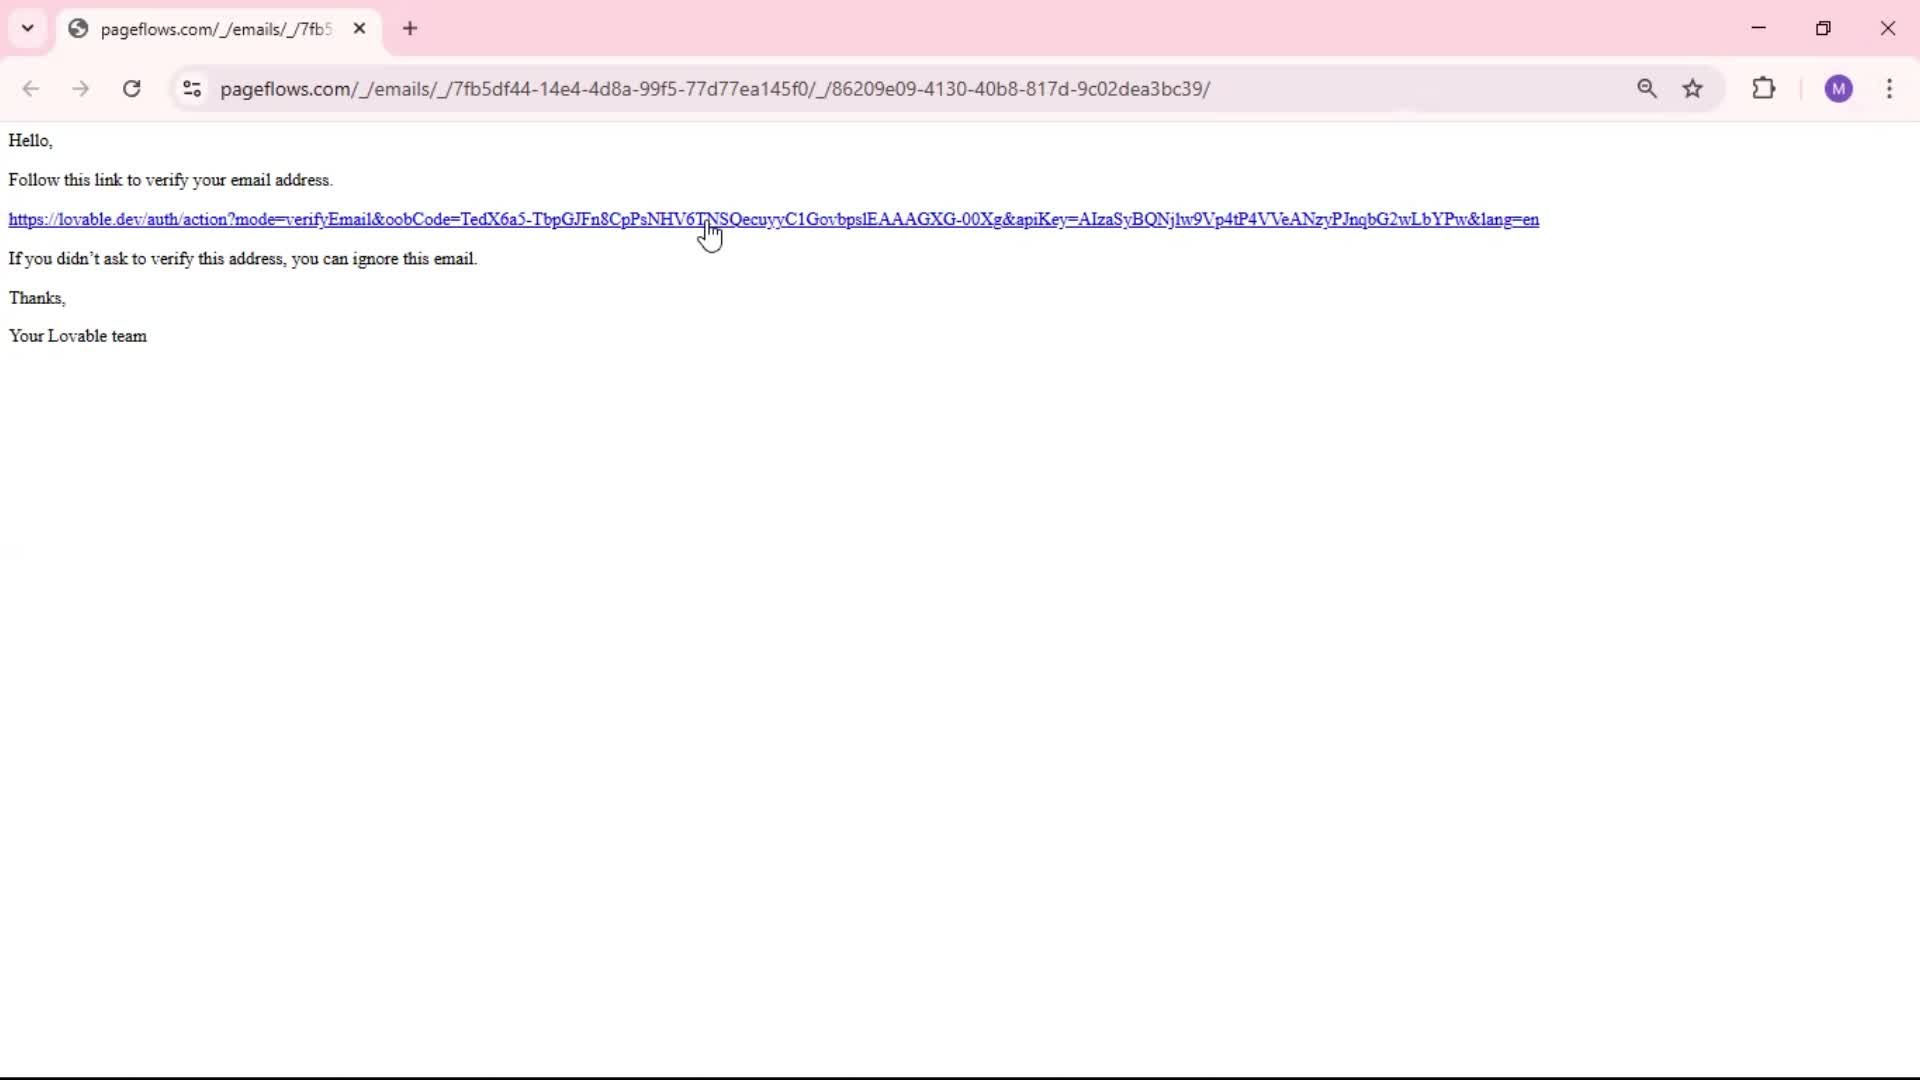Image resolution: width=1920 pixels, height=1080 pixels.
Task: Minimize the browser window
Action: pos(1759,28)
